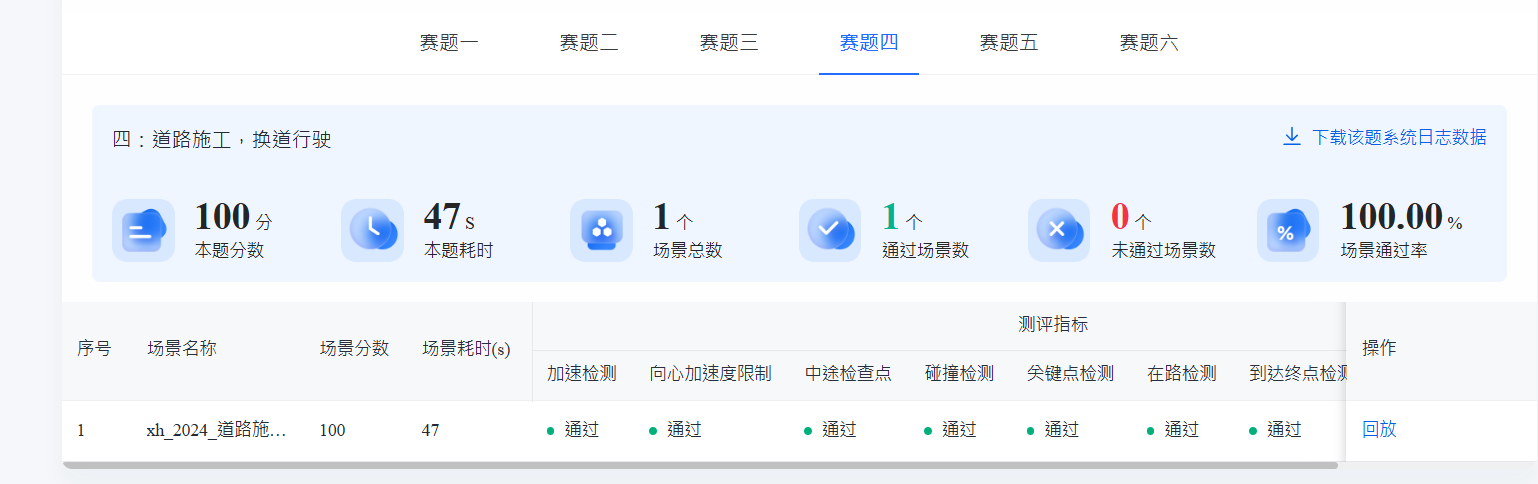This screenshot has width=1538, height=484.
Task: Open the 赛题二 tab
Action: coord(589,43)
